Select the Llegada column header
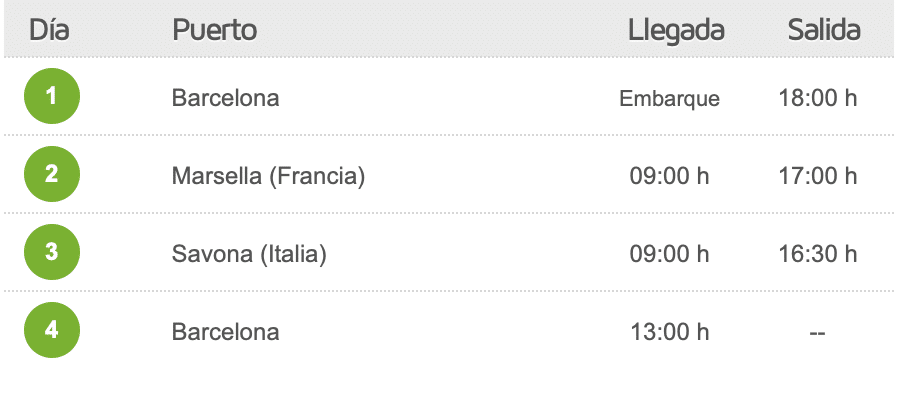Image resolution: width=898 pixels, height=408 pixels. [x=676, y=31]
